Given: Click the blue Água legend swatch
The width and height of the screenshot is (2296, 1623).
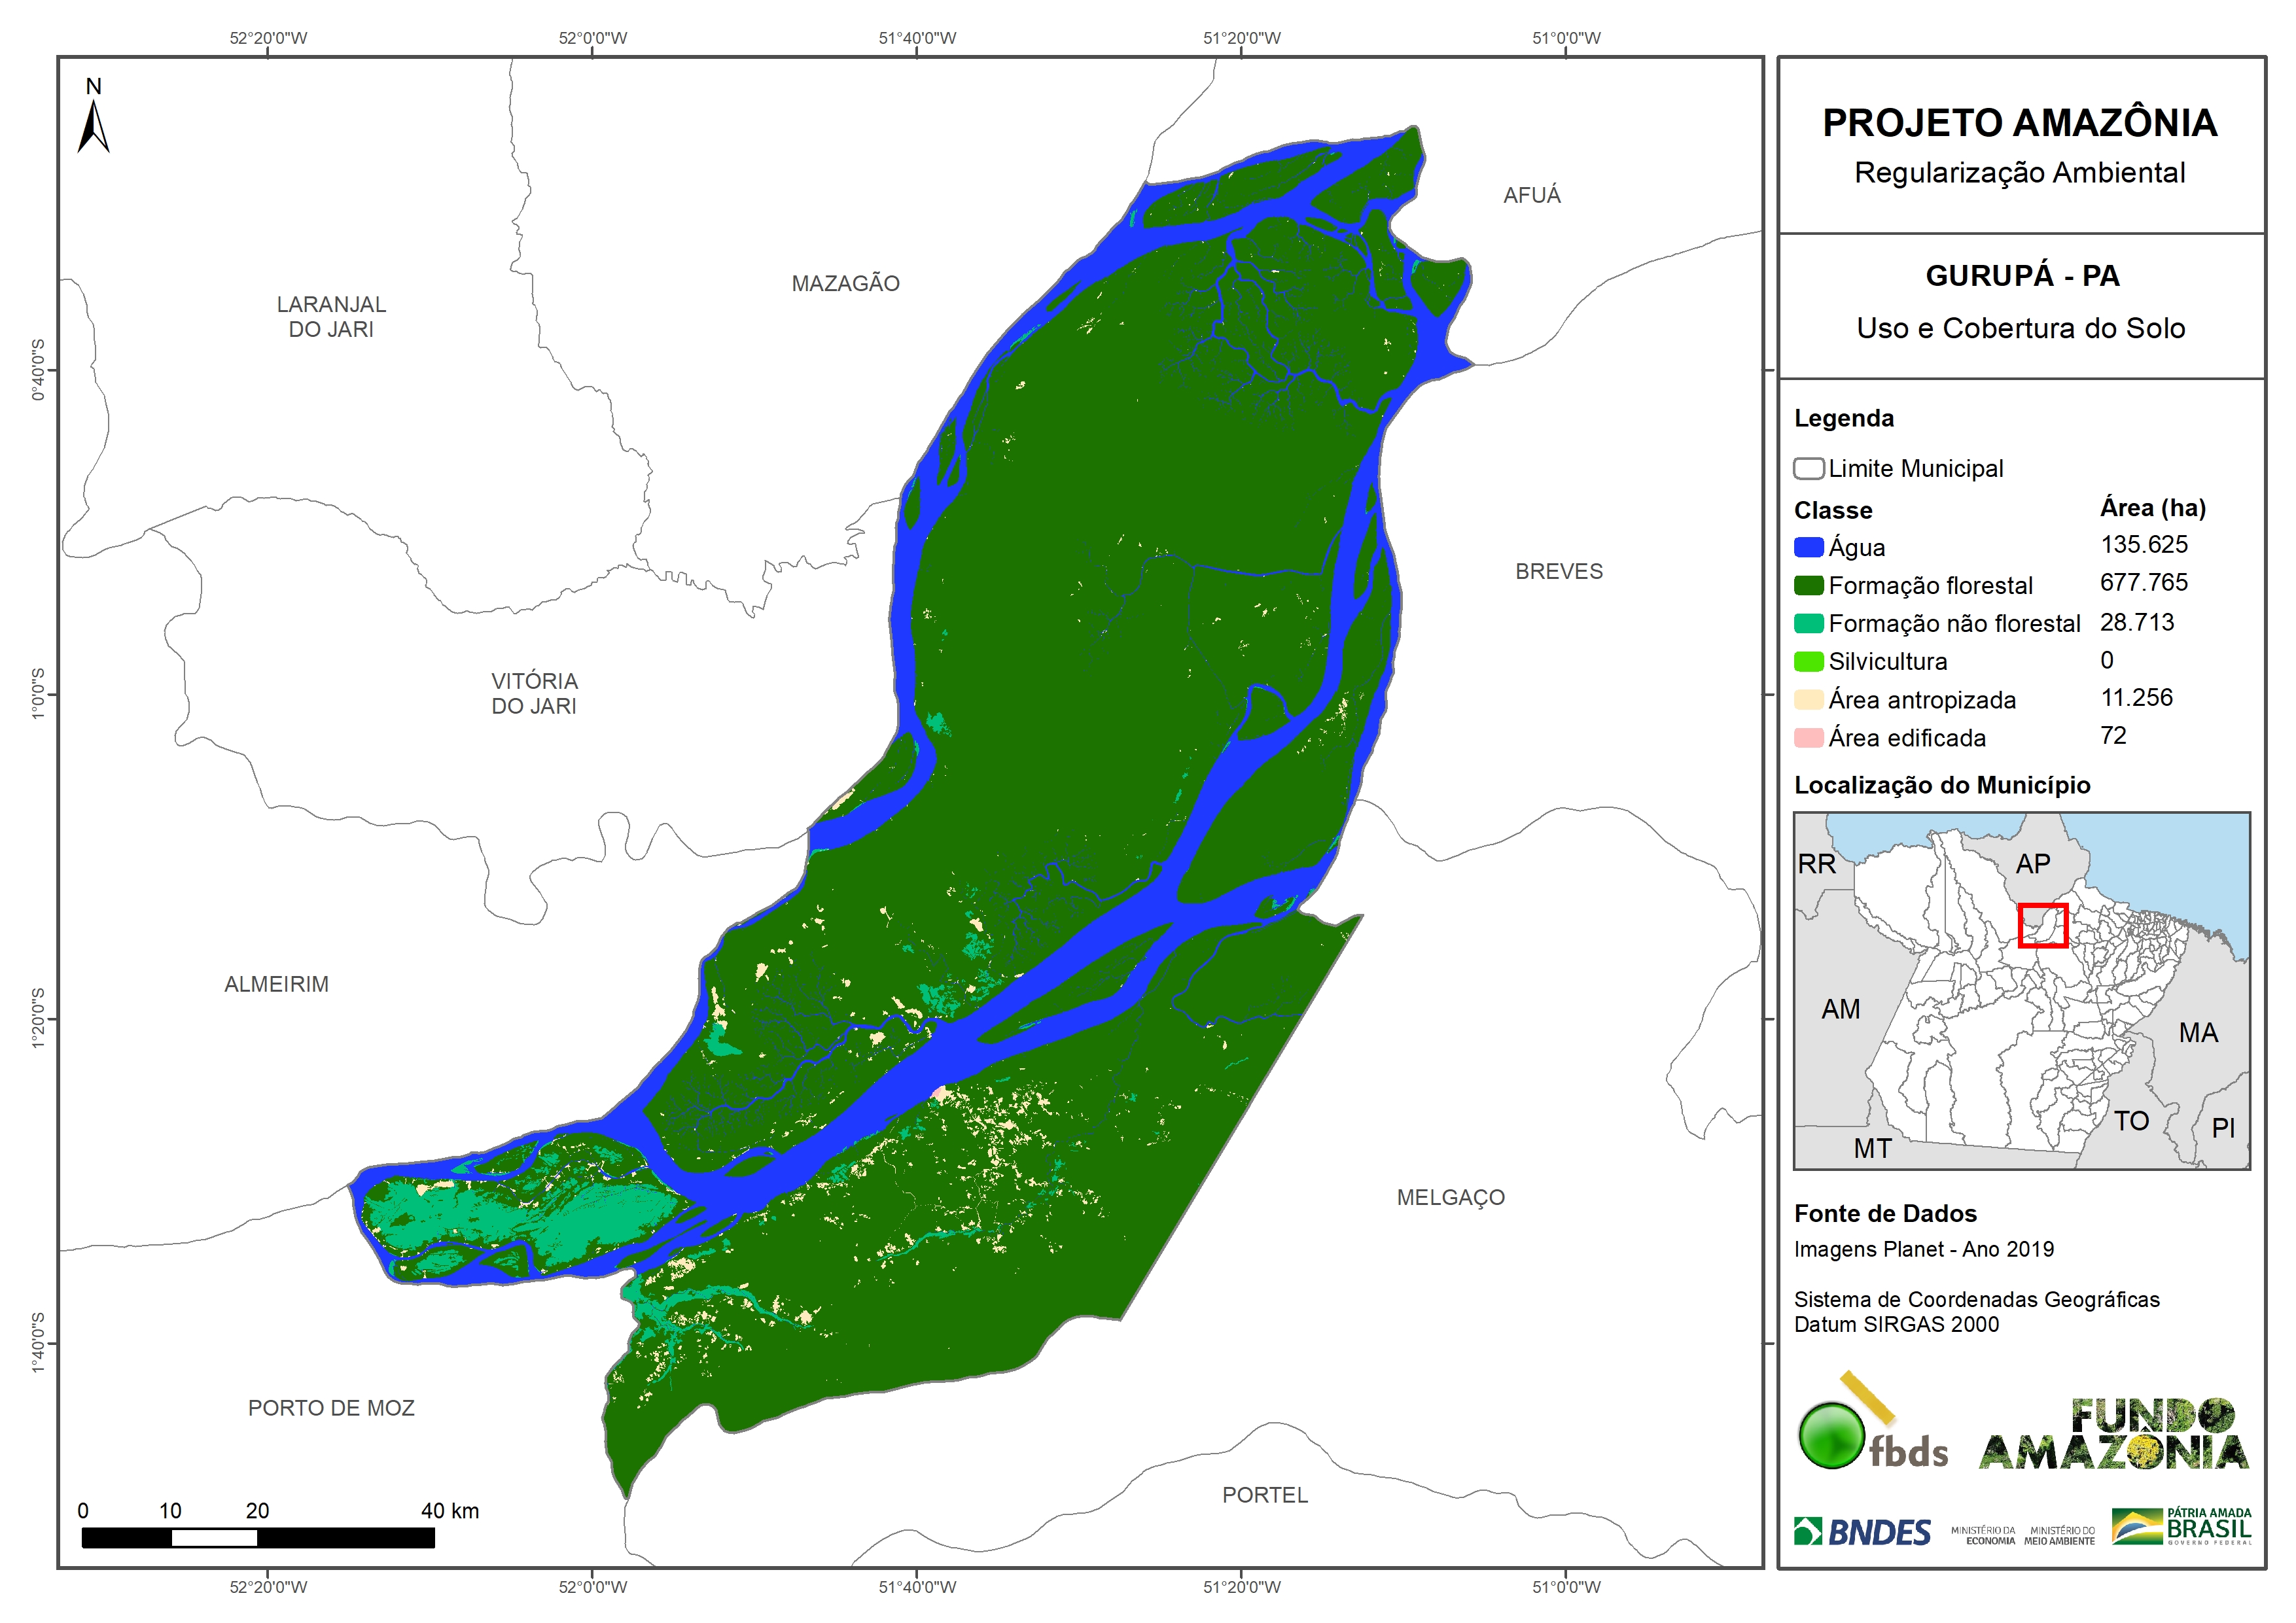Looking at the screenshot, I should tap(1808, 547).
